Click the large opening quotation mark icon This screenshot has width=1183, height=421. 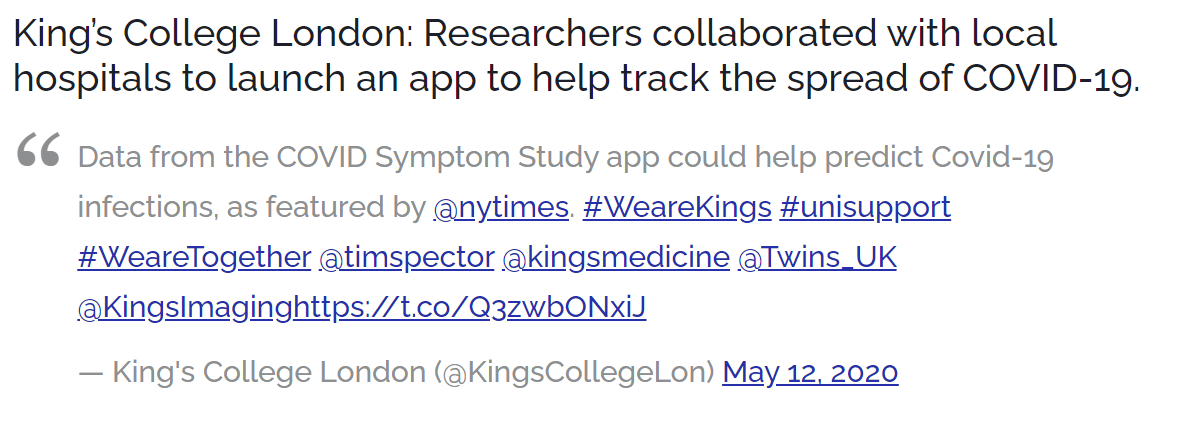pyautogui.click(x=38, y=150)
